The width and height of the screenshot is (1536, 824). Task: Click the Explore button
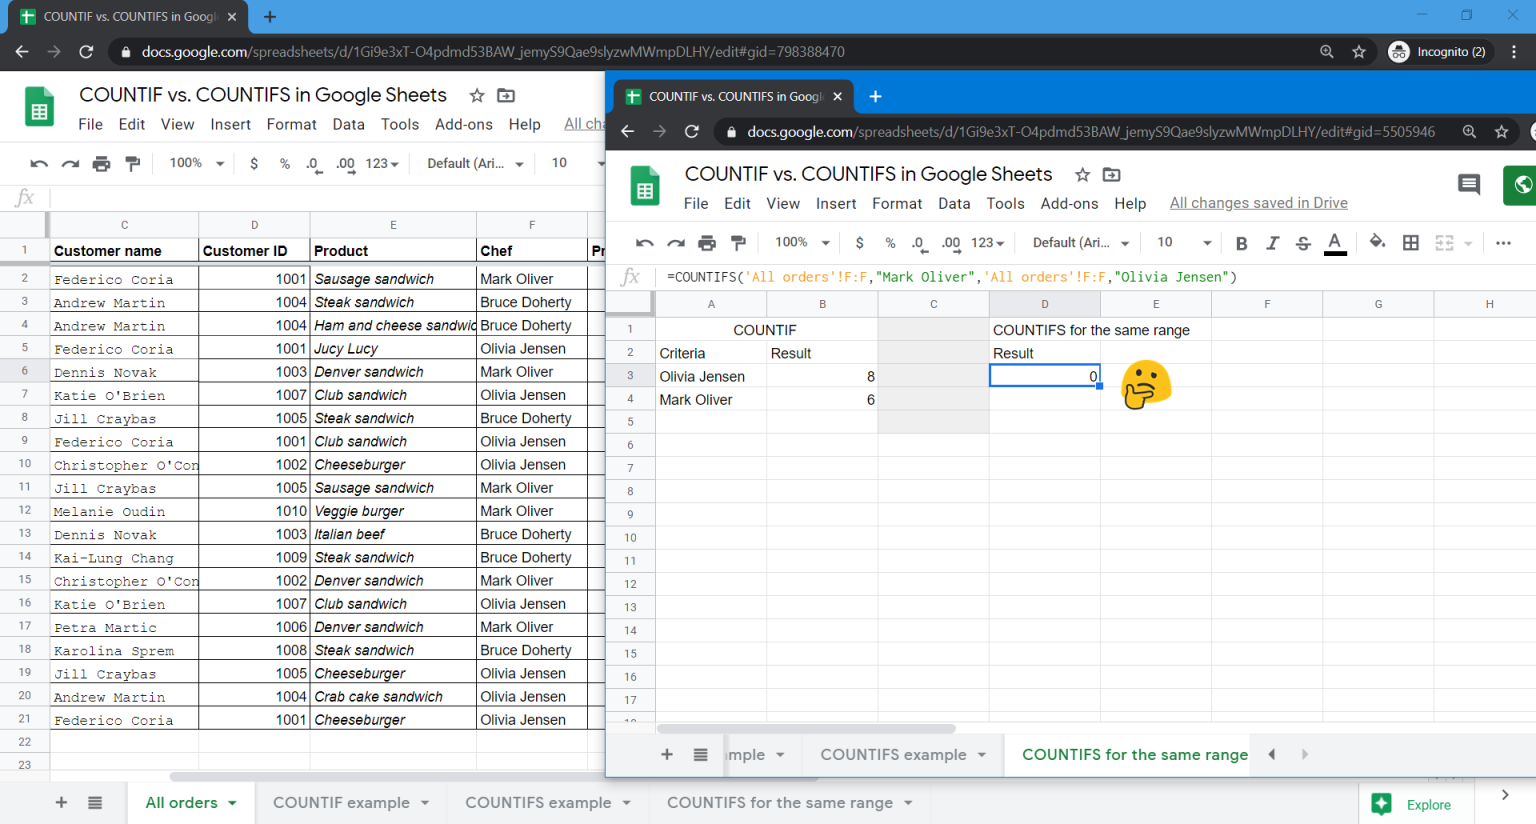point(1416,803)
